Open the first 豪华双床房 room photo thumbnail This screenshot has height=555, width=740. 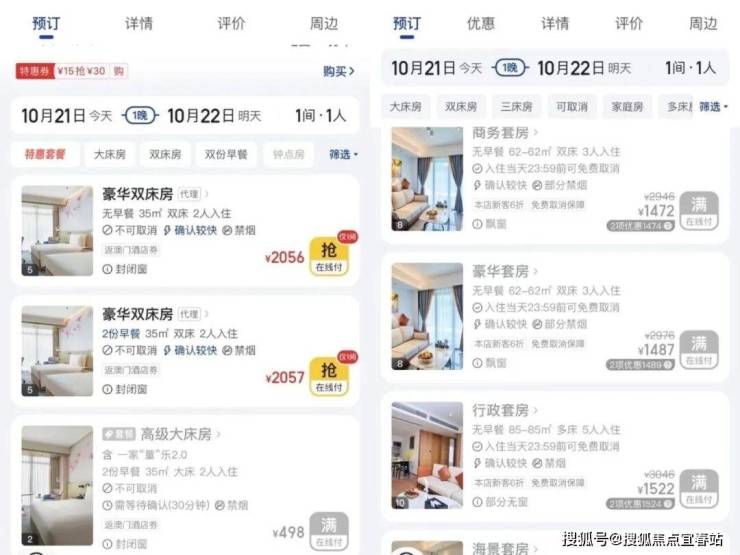tap(57, 231)
